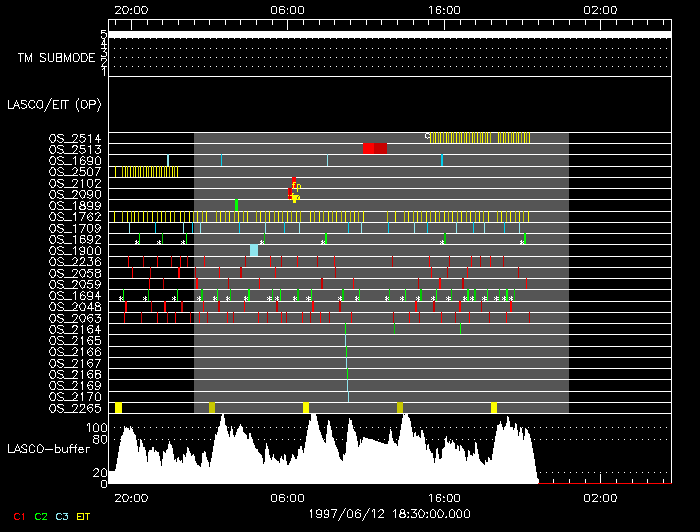Click the 16:00 label on top axis
This screenshot has width=700, height=532.
[444, 10]
